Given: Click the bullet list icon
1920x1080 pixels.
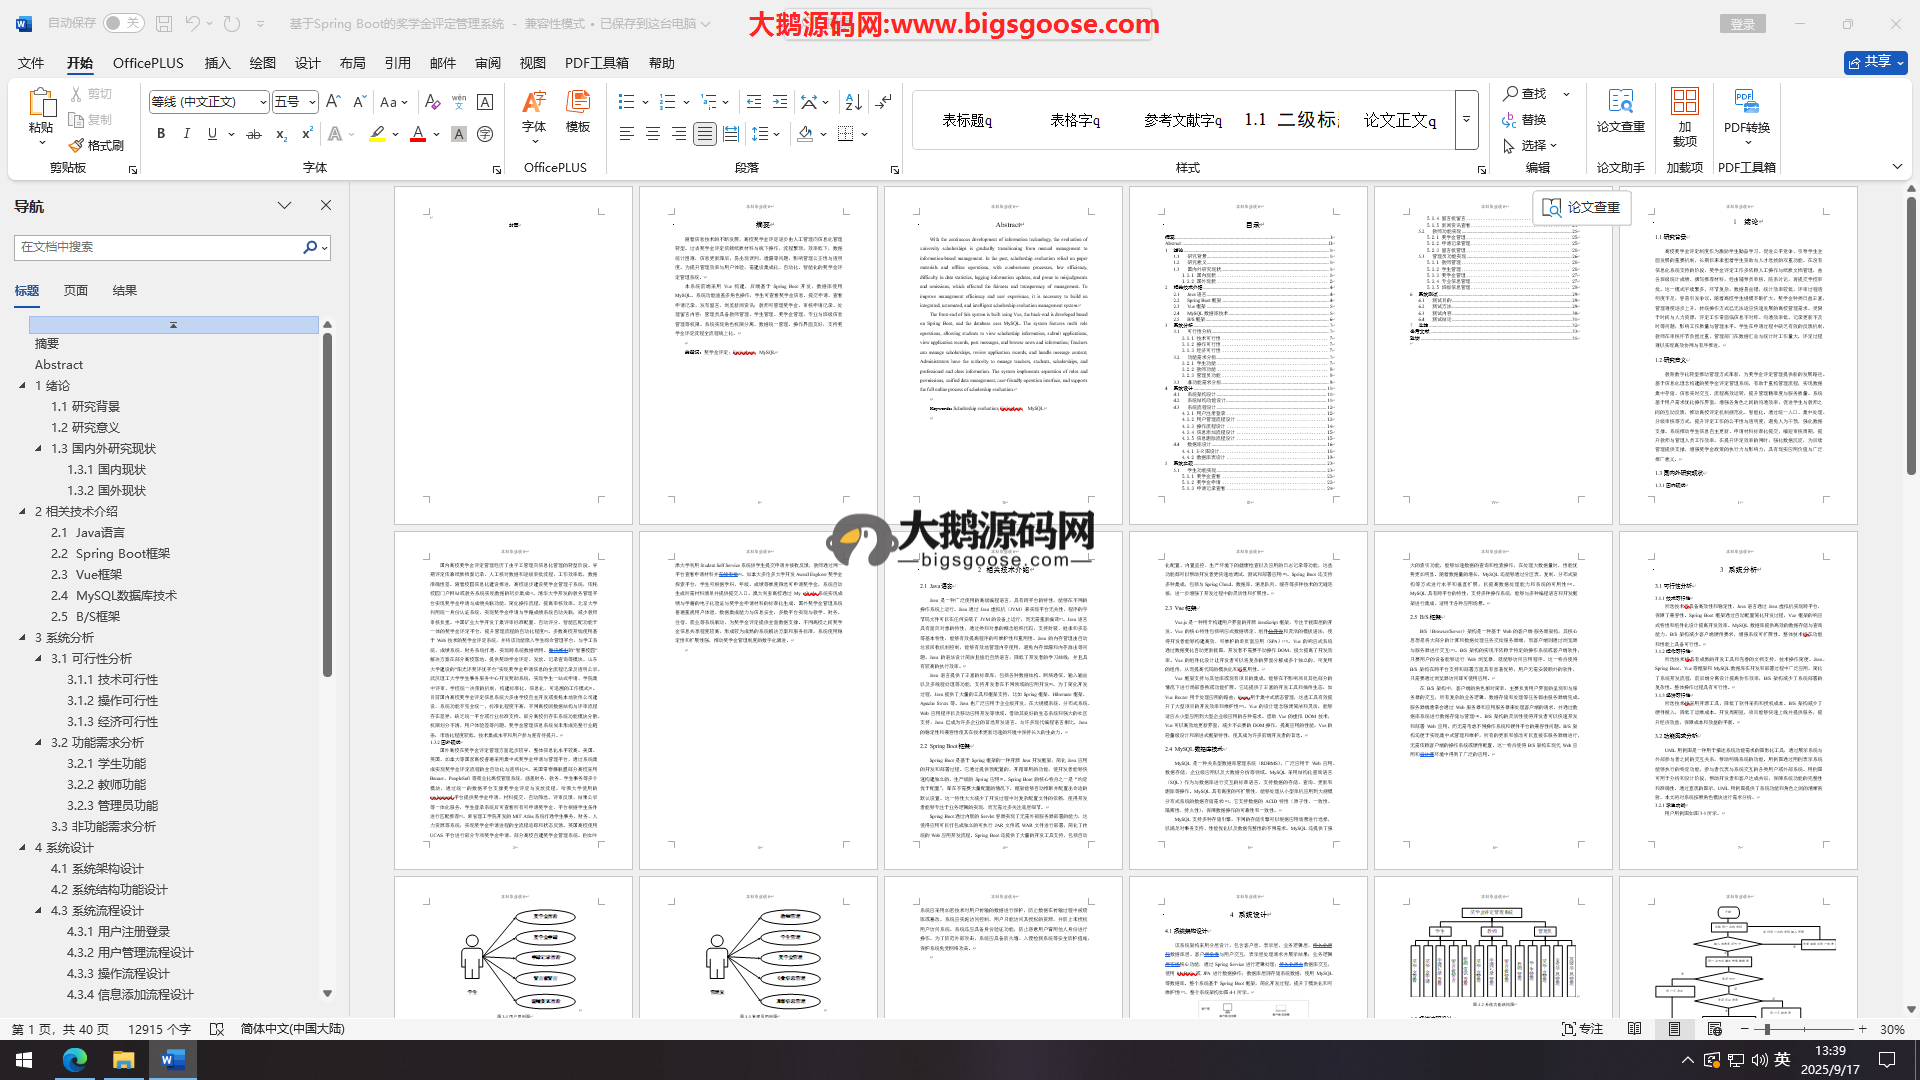Looking at the screenshot, I should [x=626, y=102].
